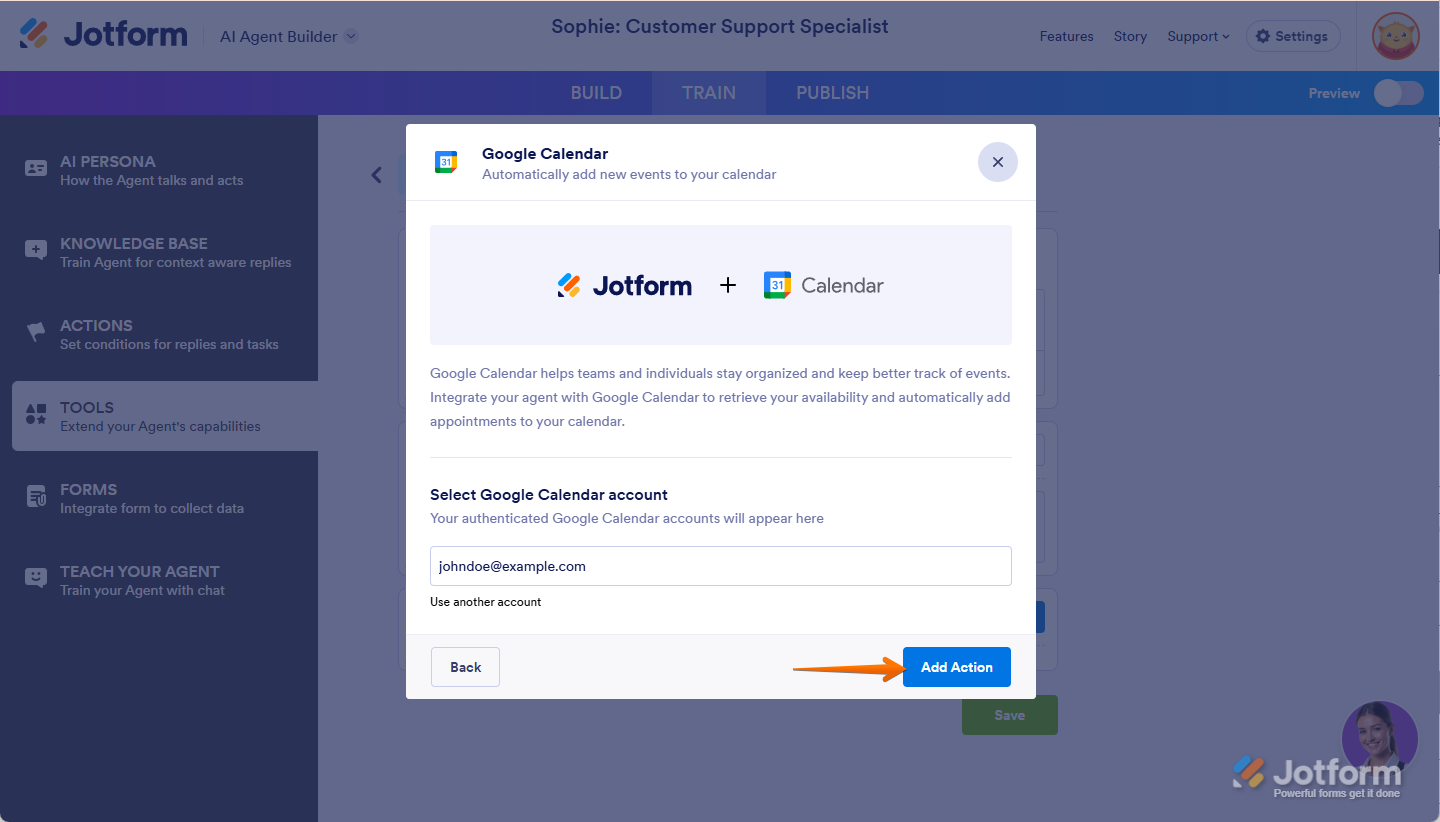Click the user avatar in header
Screen dimensions: 1440x822
(x=1395, y=36)
